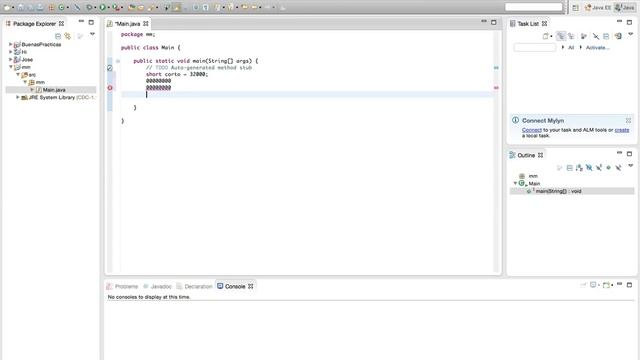640x360 pixels.
Task: Toggle Hide Local Types in Outline
Action: click(x=618, y=168)
